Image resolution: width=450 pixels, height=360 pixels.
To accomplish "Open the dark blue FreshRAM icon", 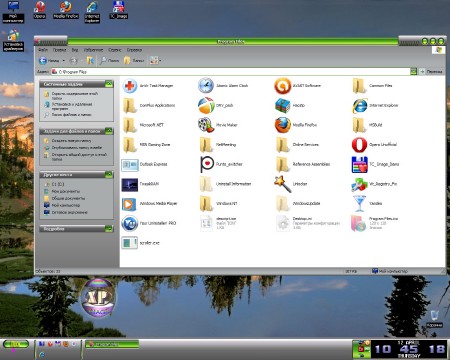I will click(129, 184).
